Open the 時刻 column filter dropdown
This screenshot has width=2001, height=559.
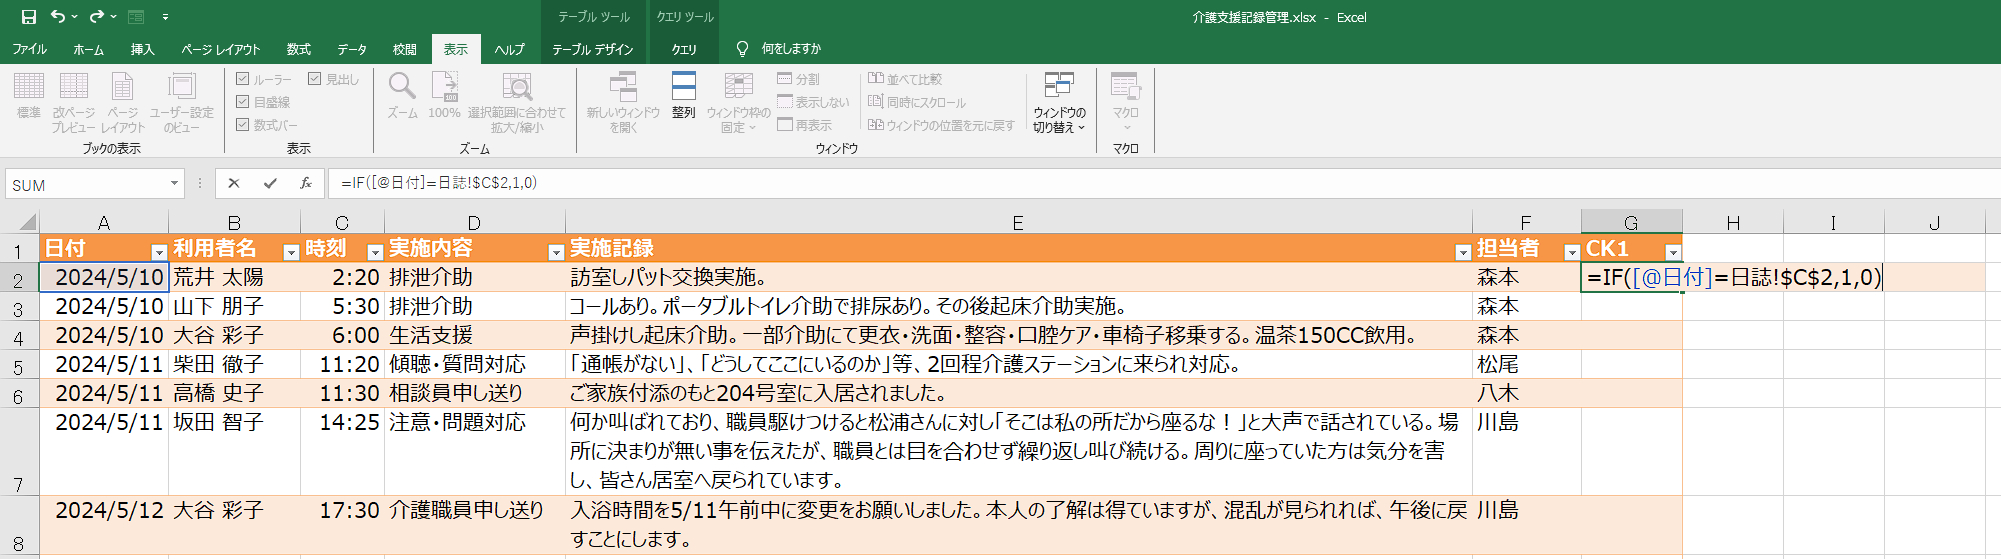tap(375, 252)
